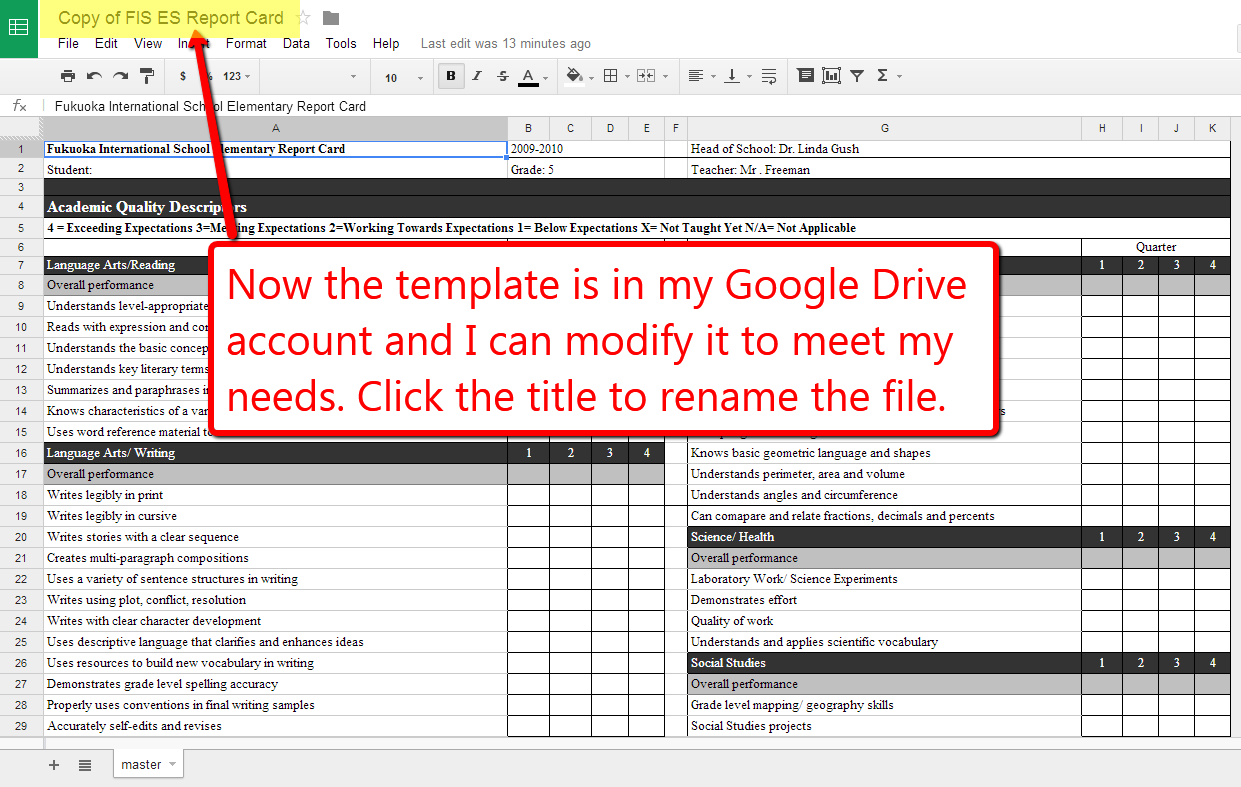Expand the vertical align dropdown arrow

pos(748,77)
